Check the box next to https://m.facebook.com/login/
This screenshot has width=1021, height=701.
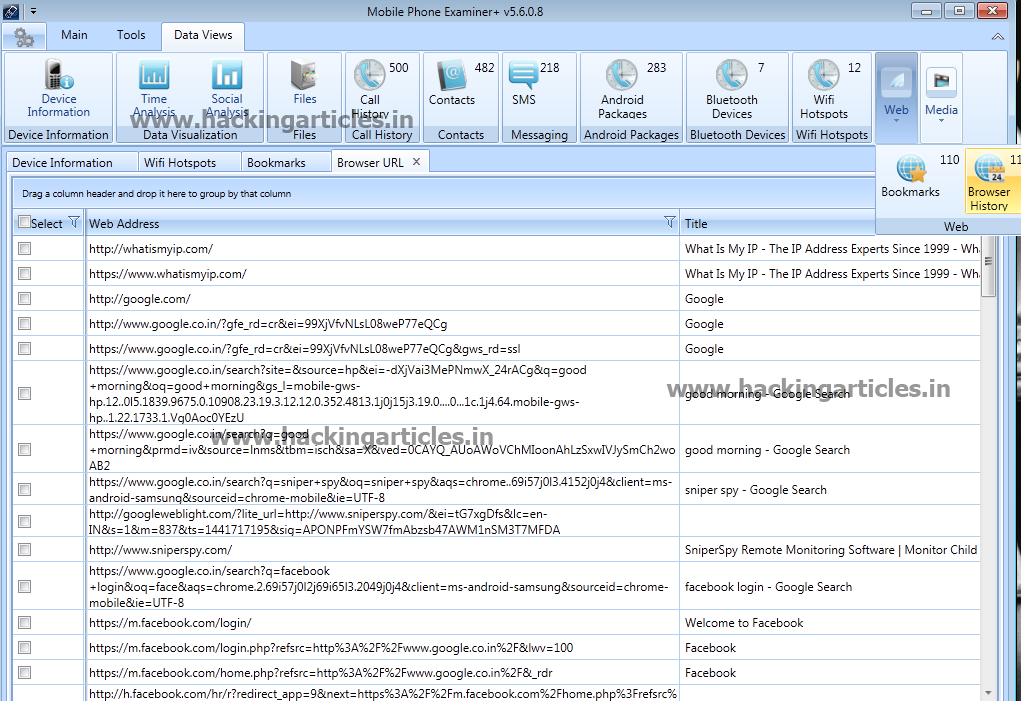coord(24,622)
